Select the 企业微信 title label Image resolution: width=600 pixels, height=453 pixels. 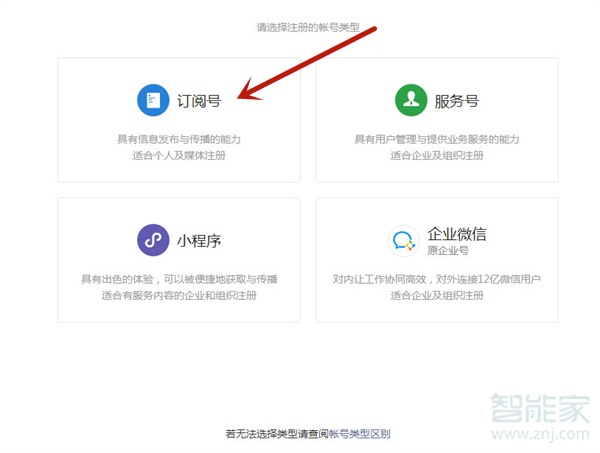[457, 235]
